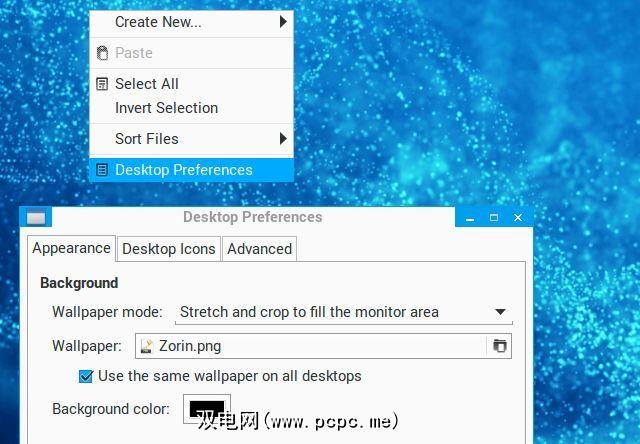Close the Desktop Preferences dialog
Image resolution: width=640 pixels, height=444 pixels.
click(518, 218)
